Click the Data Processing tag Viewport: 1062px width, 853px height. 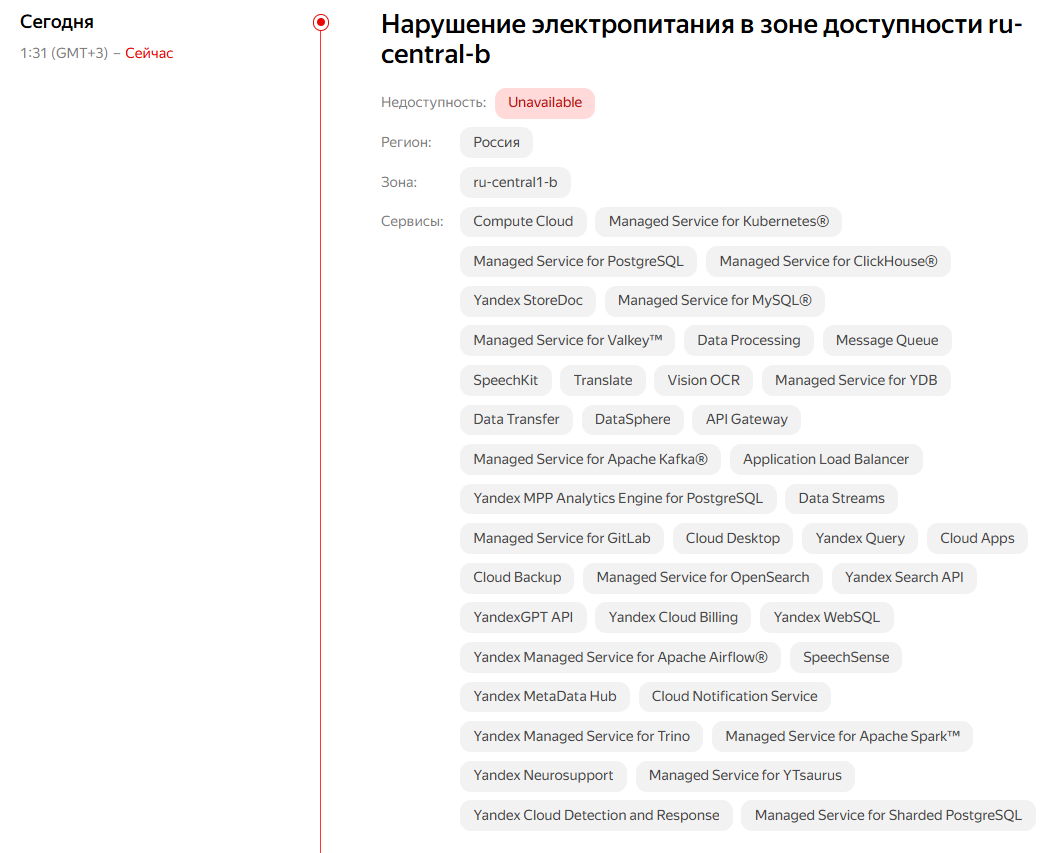pos(749,341)
